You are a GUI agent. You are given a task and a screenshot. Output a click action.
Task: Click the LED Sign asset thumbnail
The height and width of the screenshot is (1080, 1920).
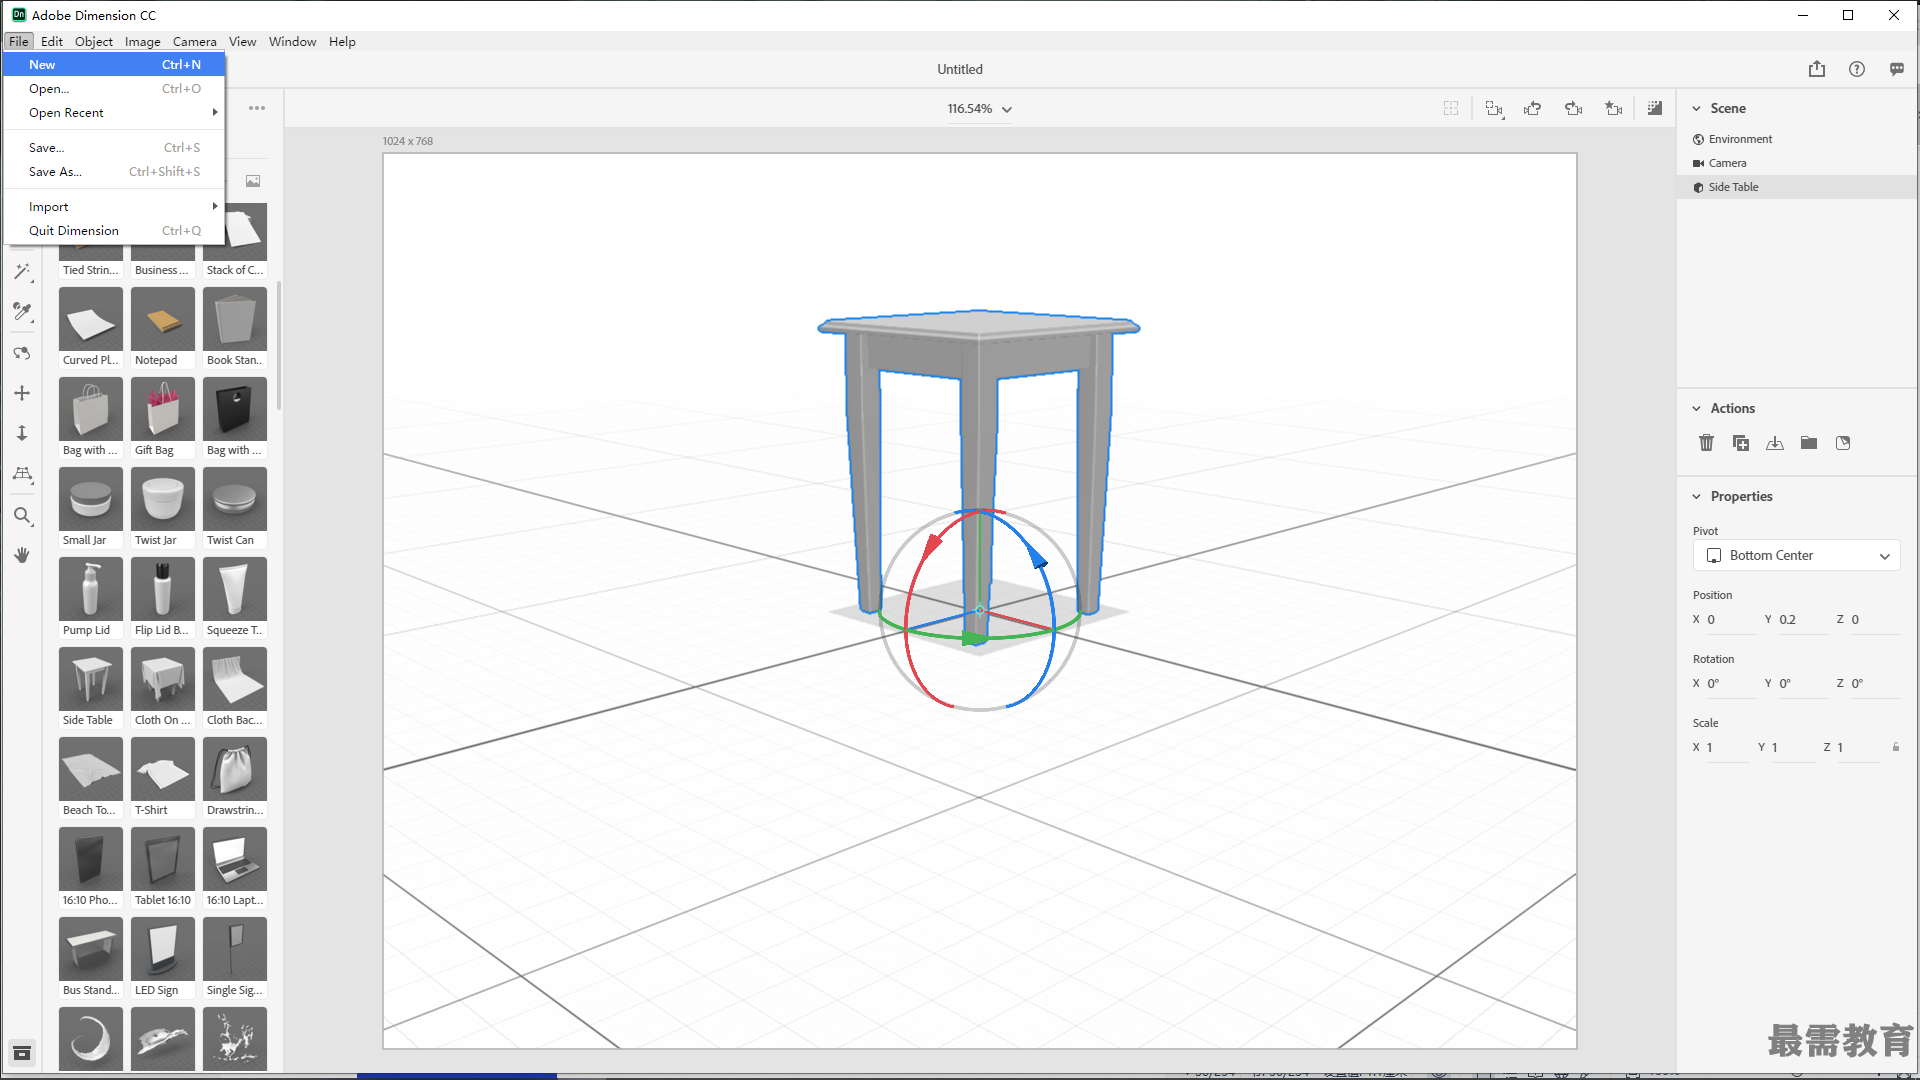coord(163,950)
